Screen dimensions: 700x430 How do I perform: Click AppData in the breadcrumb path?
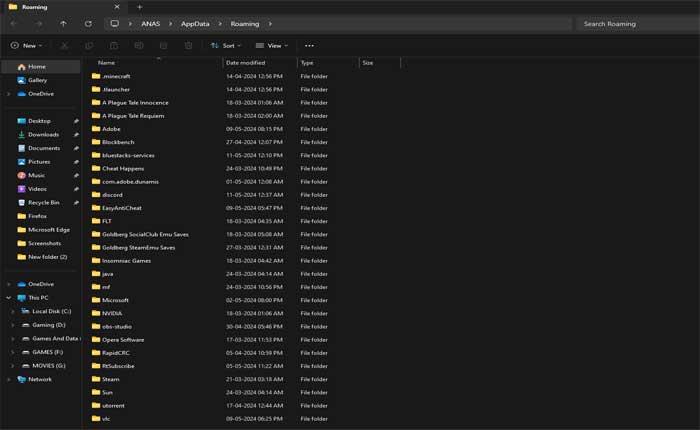point(194,23)
